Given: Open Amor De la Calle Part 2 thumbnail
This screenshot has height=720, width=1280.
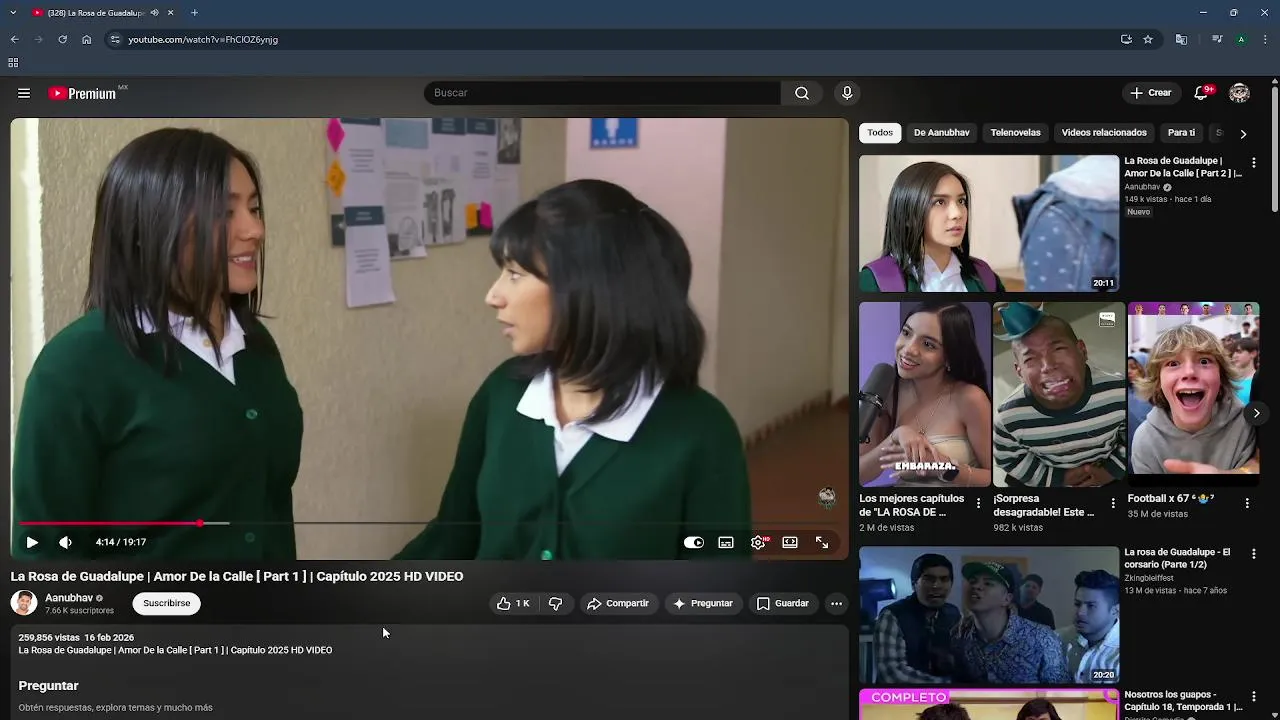Looking at the screenshot, I should coord(989,223).
